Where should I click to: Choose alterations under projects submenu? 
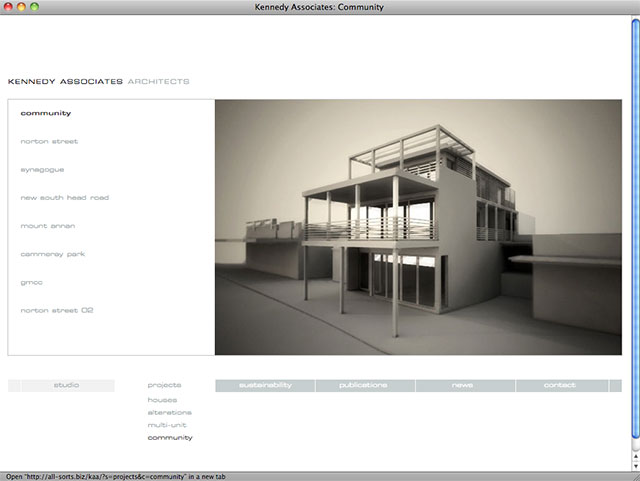169,413
